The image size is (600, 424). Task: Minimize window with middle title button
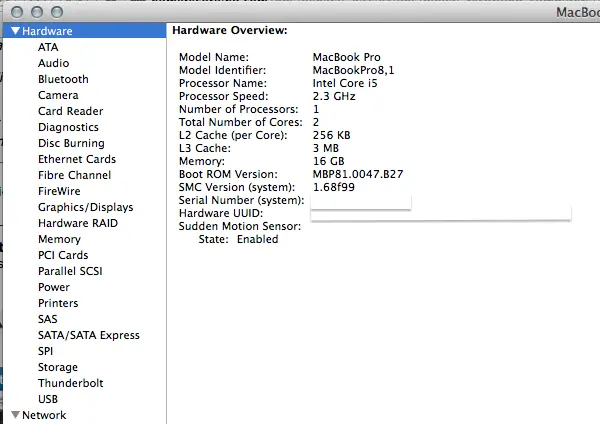tap(37, 12)
